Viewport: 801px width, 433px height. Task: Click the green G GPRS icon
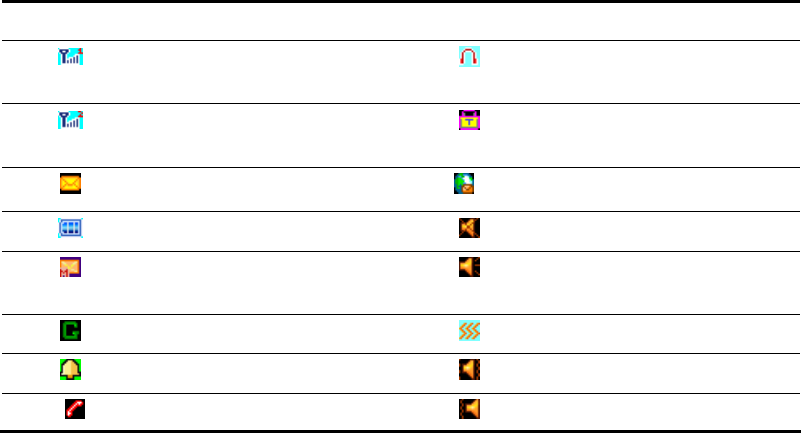point(70,330)
